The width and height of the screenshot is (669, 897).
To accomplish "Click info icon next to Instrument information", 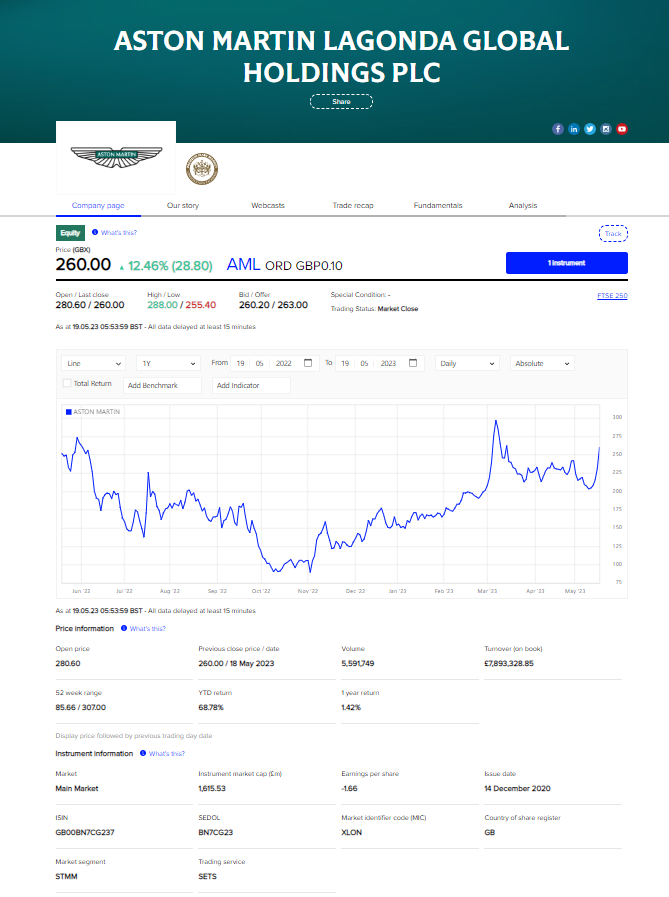I will click(x=143, y=753).
